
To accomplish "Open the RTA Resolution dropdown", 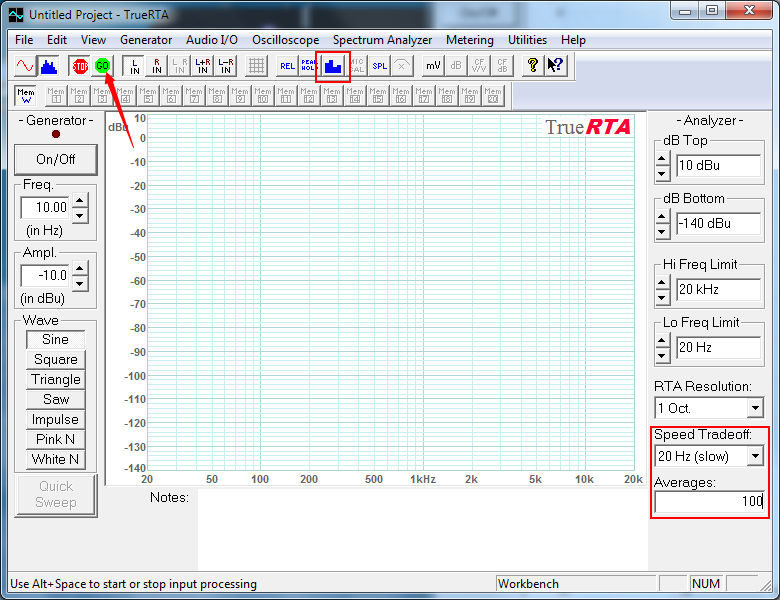I will (x=755, y=408).
